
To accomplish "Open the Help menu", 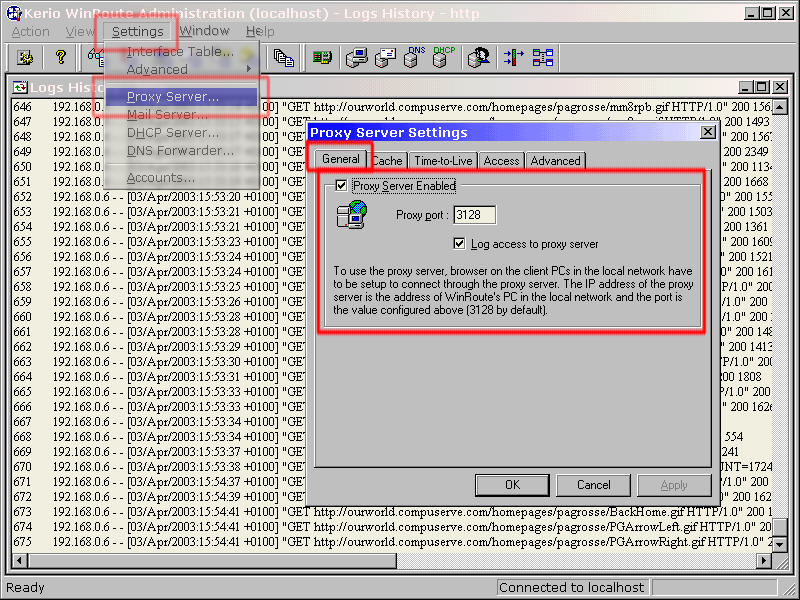I will (260, 32).
